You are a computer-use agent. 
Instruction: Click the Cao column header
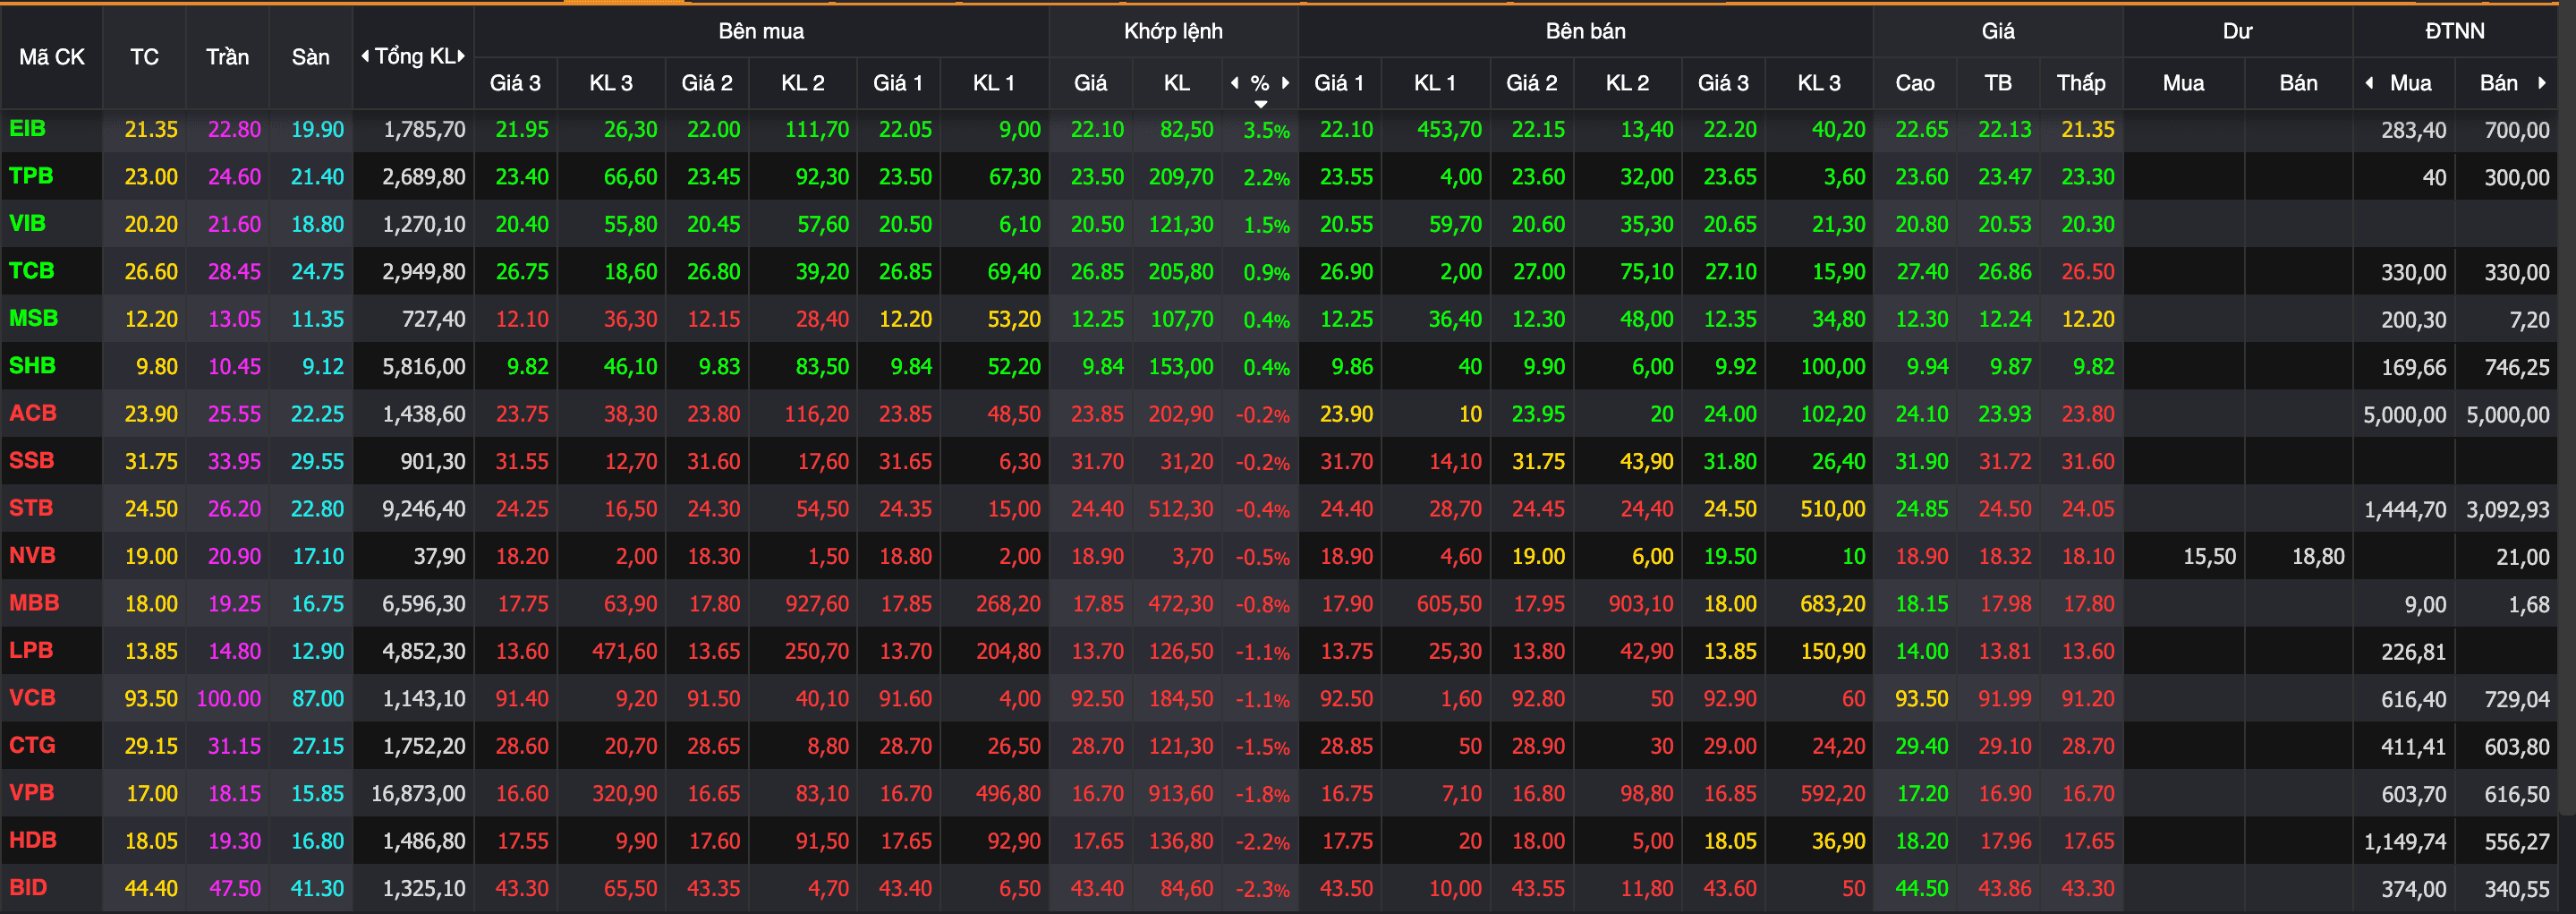click(x=1915, y=83)
